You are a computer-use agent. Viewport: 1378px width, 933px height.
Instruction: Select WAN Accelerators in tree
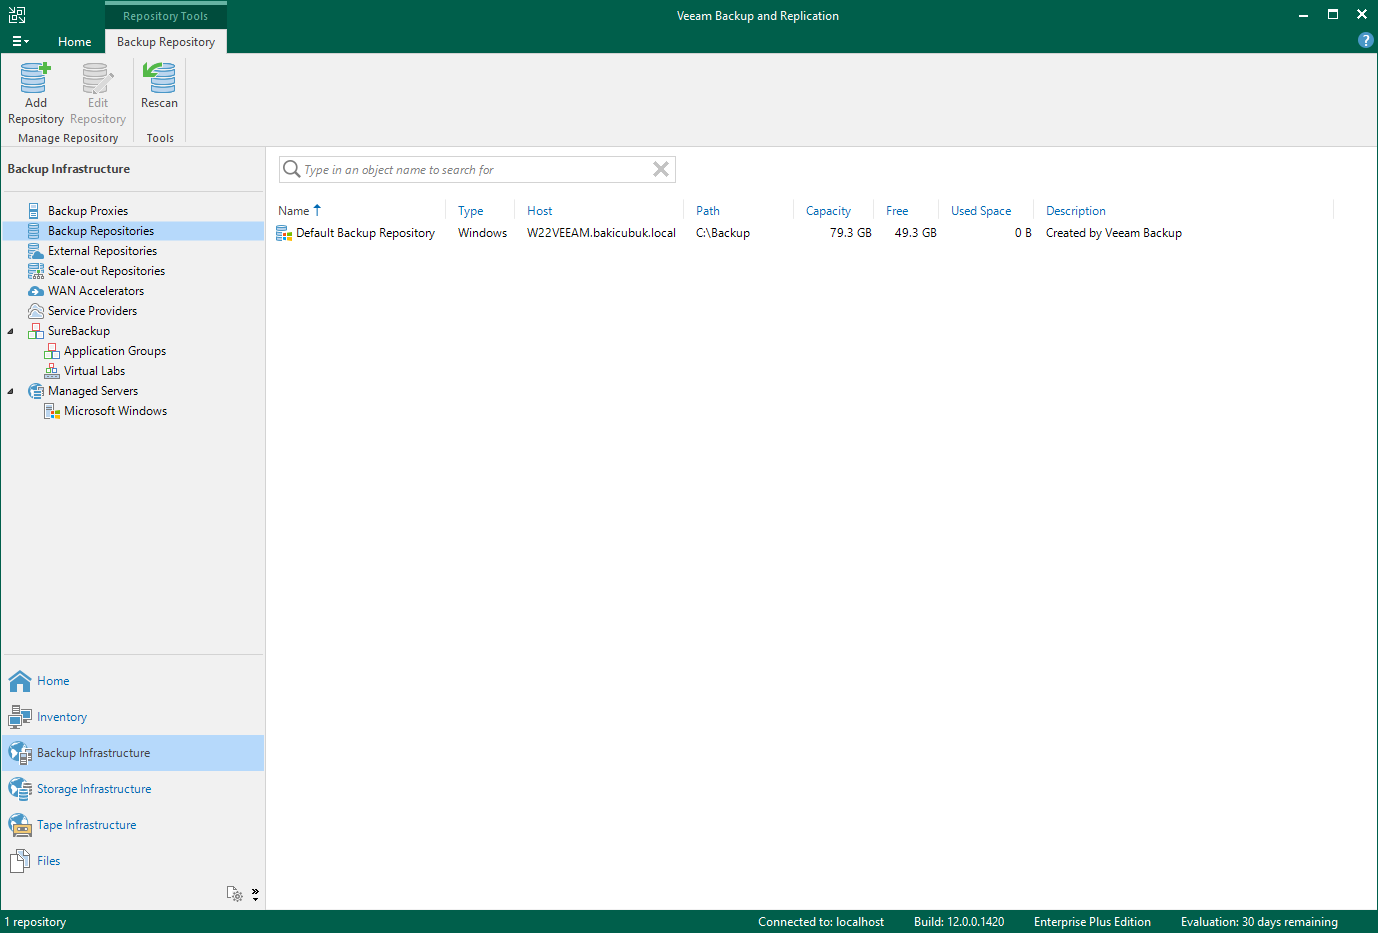click(x=96, y=291)
